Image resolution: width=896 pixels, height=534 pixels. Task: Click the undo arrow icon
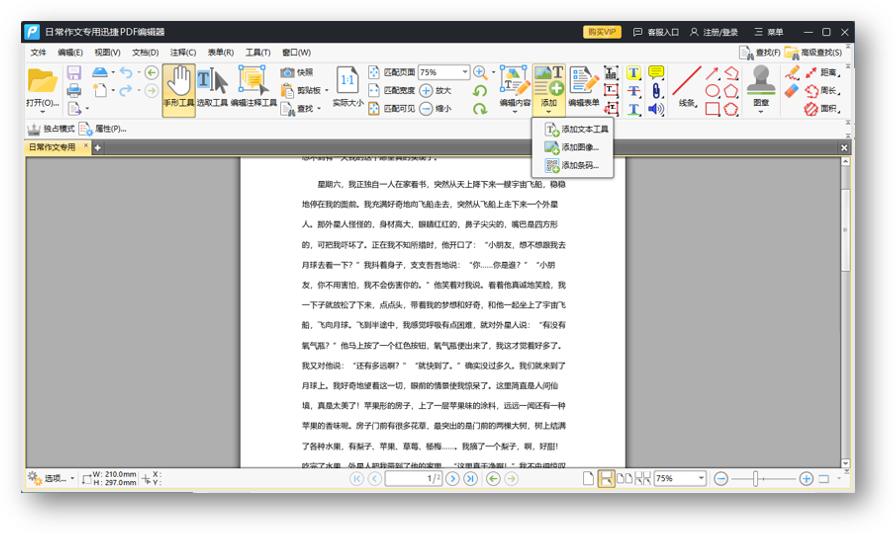pos(126,73)
